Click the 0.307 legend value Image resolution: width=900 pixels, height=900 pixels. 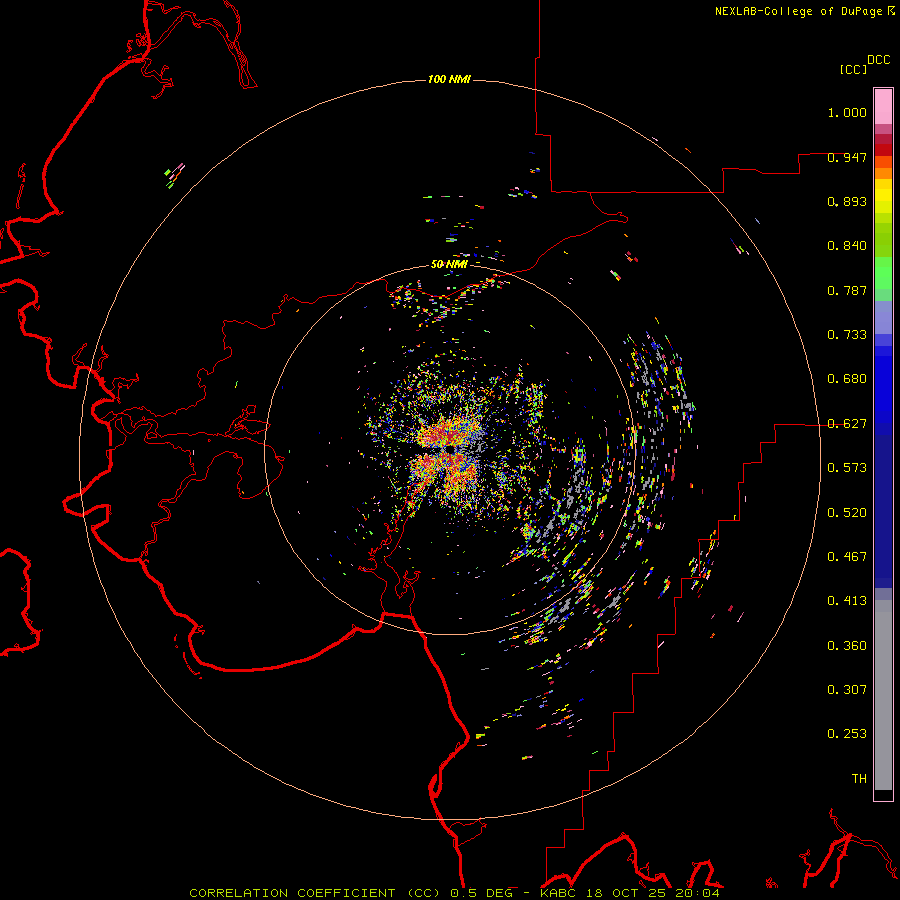click(x=847, y=690)
